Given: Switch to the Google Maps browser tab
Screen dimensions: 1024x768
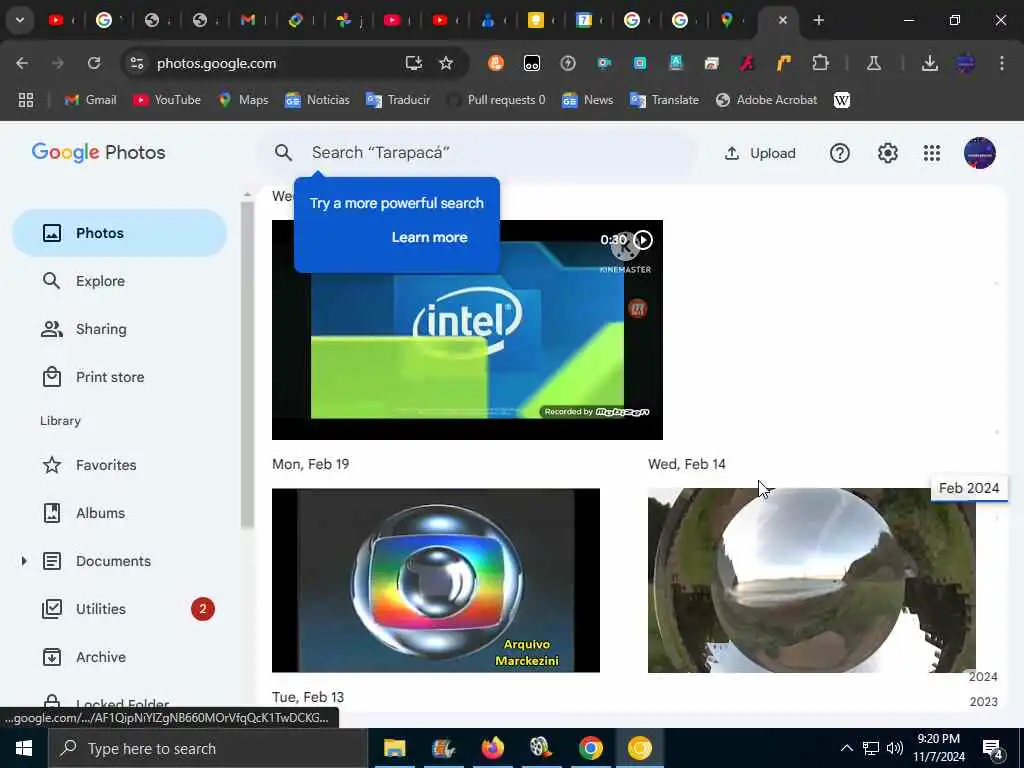Looking at the screenshot, I should (x=727, y=20).
